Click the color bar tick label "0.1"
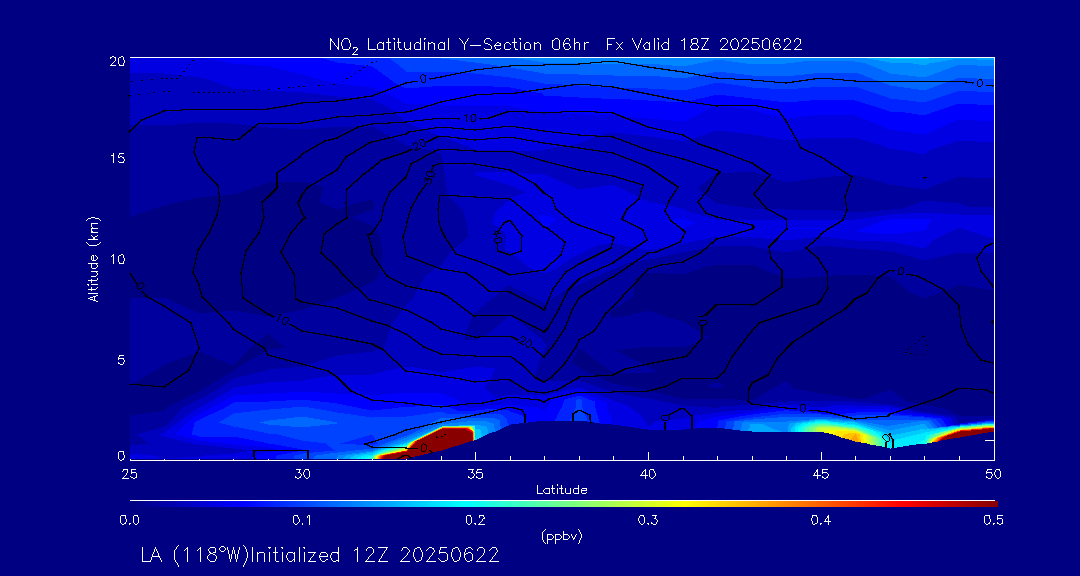1080x576 pixels. click(303, 521)
